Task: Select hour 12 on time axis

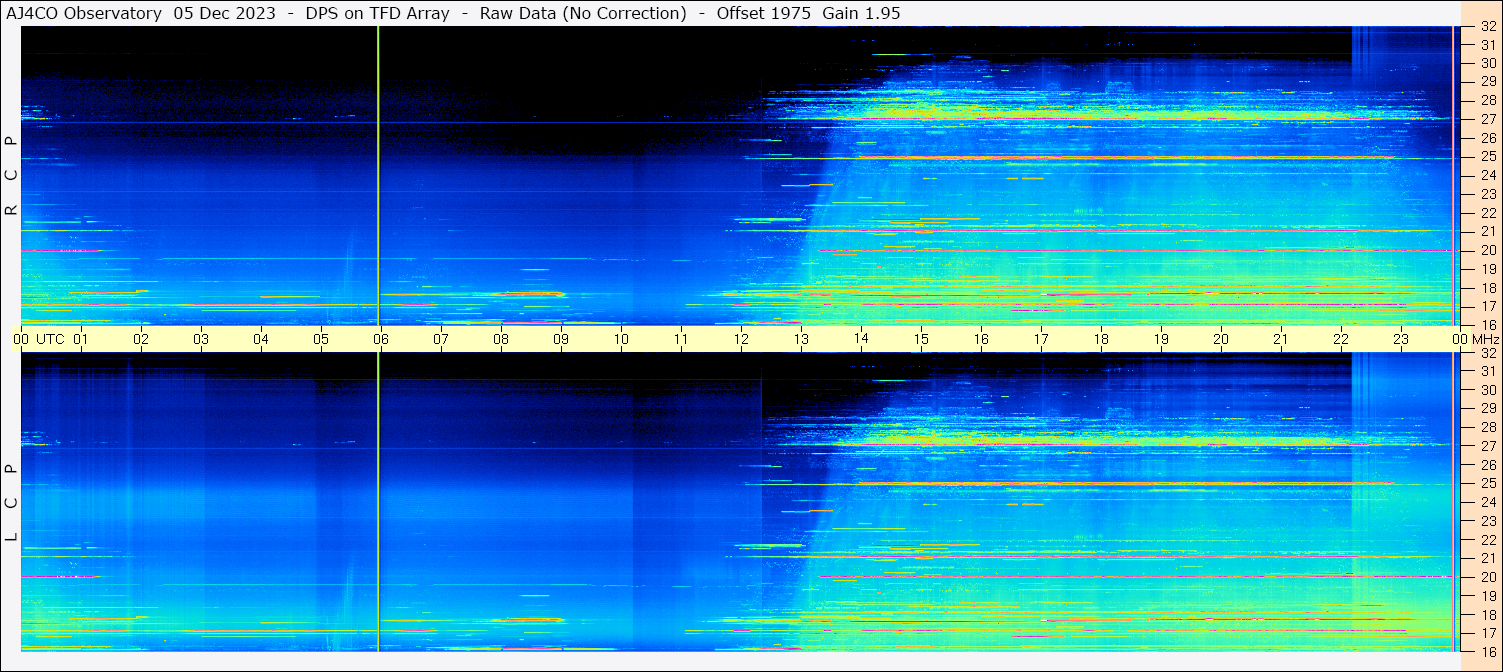Action: tap(741, 339)
